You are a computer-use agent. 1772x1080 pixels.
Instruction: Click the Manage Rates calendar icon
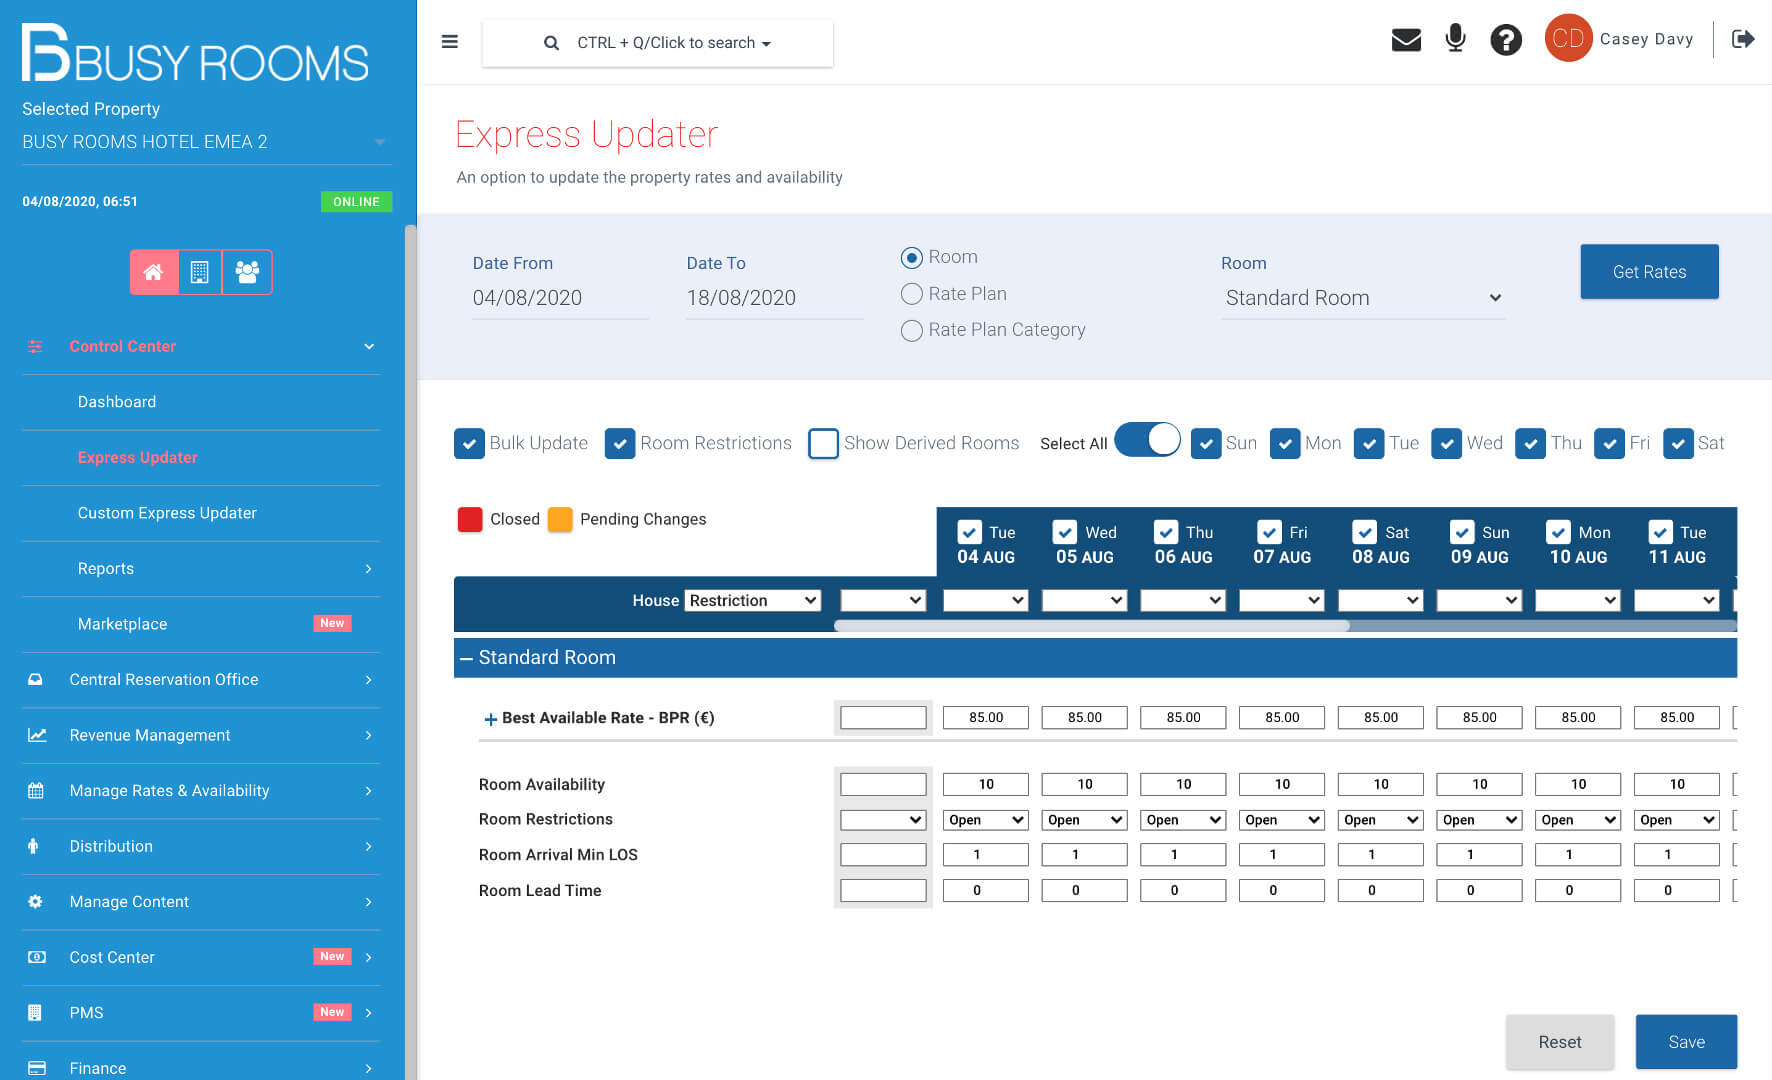[36, 791]
